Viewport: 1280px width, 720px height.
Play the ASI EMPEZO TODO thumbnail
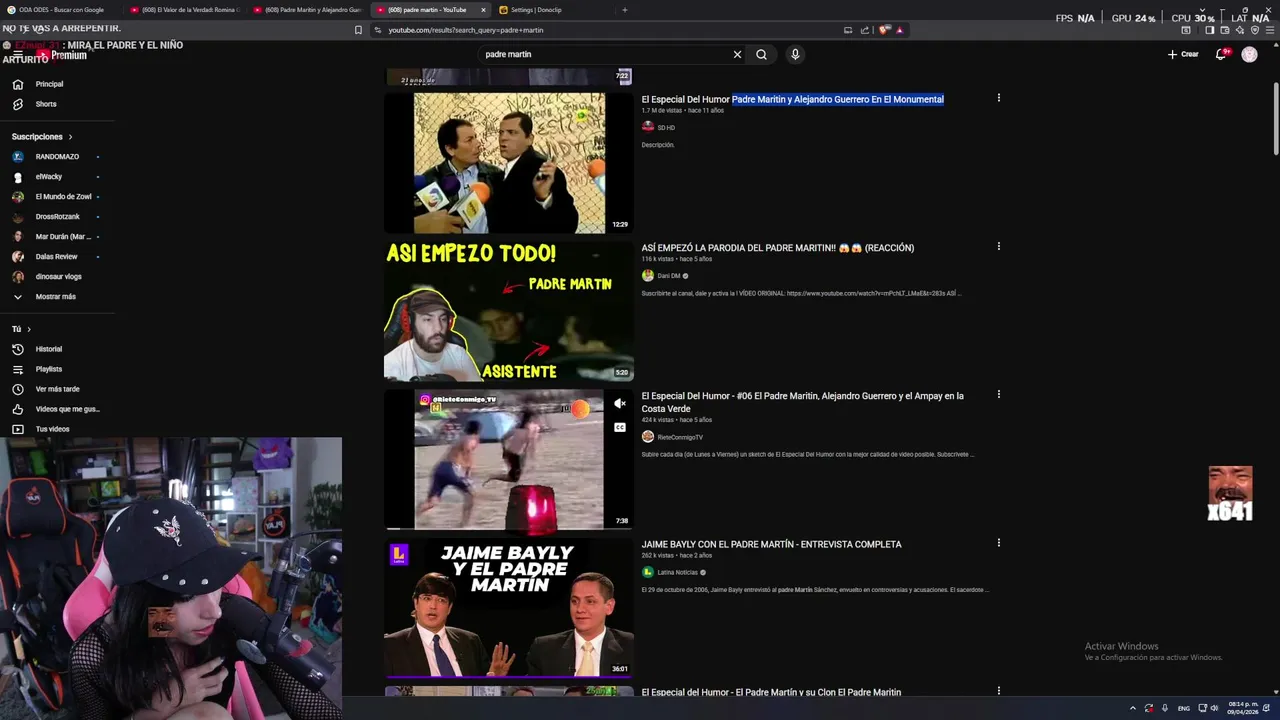pos(509,311)
